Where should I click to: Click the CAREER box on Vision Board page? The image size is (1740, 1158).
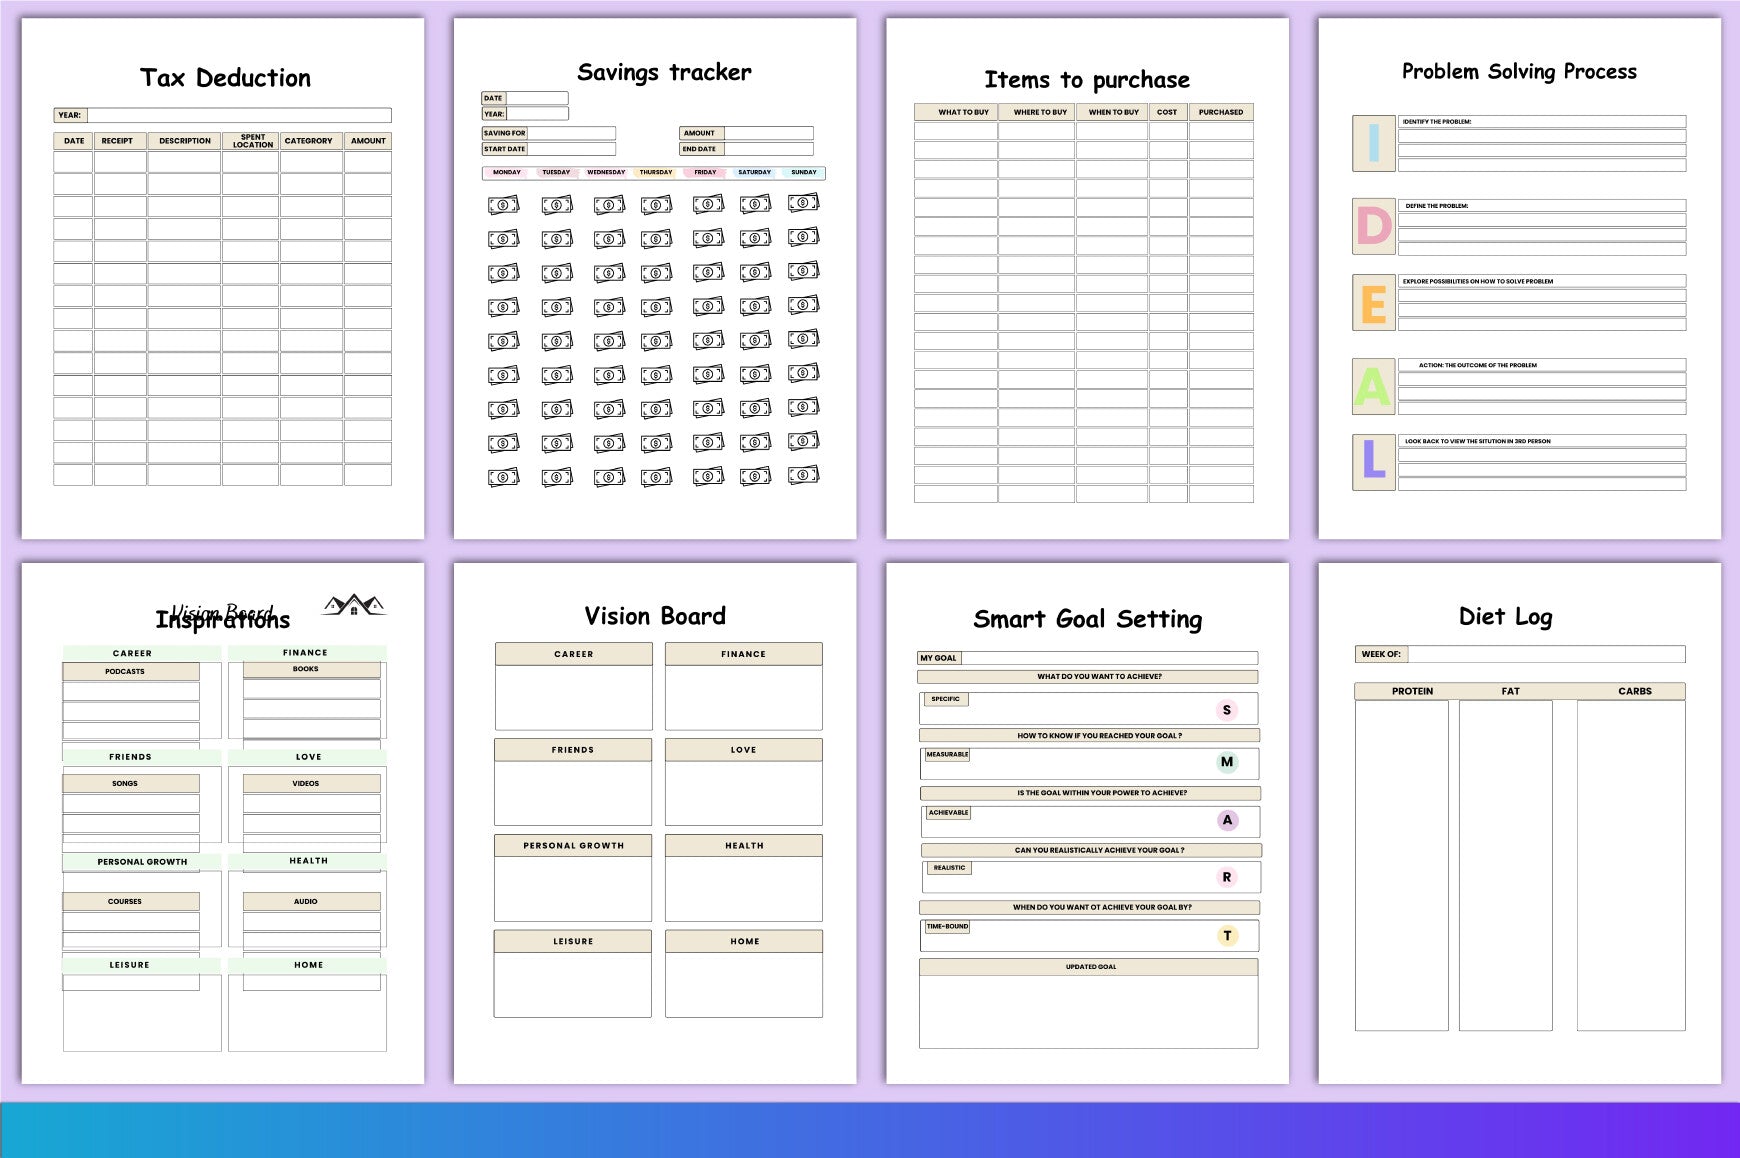[x=574, y=686]
